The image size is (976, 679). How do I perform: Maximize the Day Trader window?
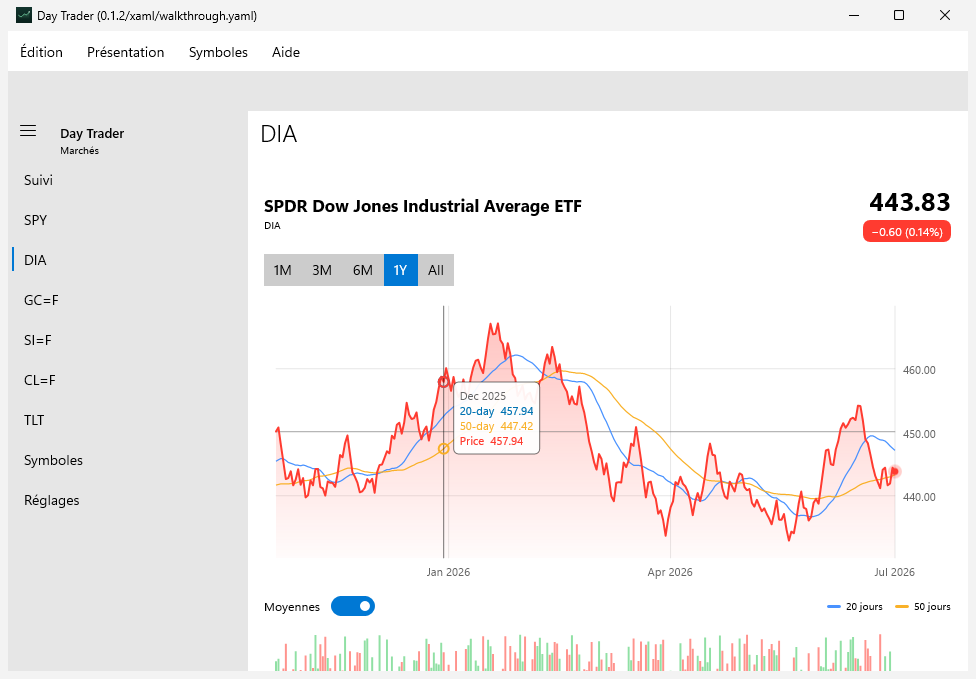pyautogui.click(x=899, y=15)
